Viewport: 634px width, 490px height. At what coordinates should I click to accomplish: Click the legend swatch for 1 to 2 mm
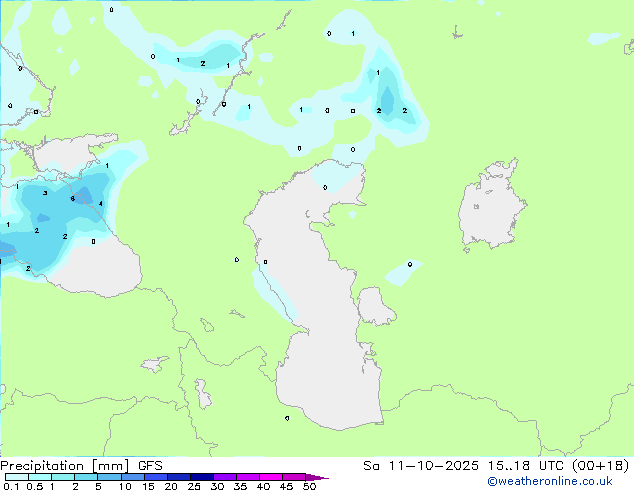tap(63, 477)
